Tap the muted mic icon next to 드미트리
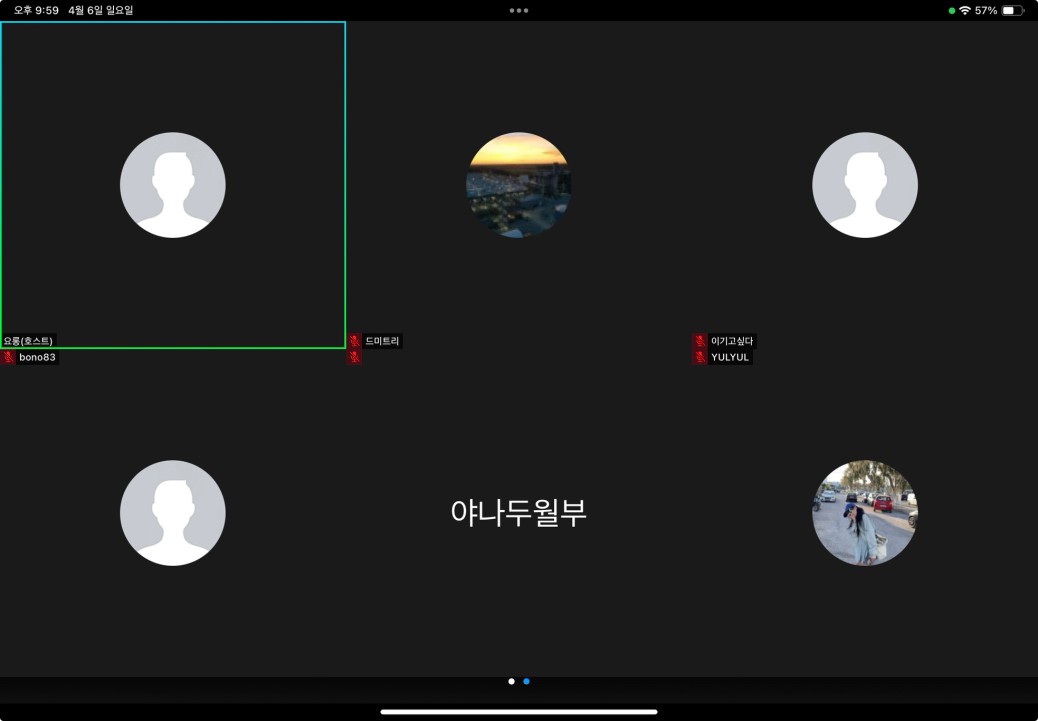Screen dimensions: 1038x721 point(354,341)
